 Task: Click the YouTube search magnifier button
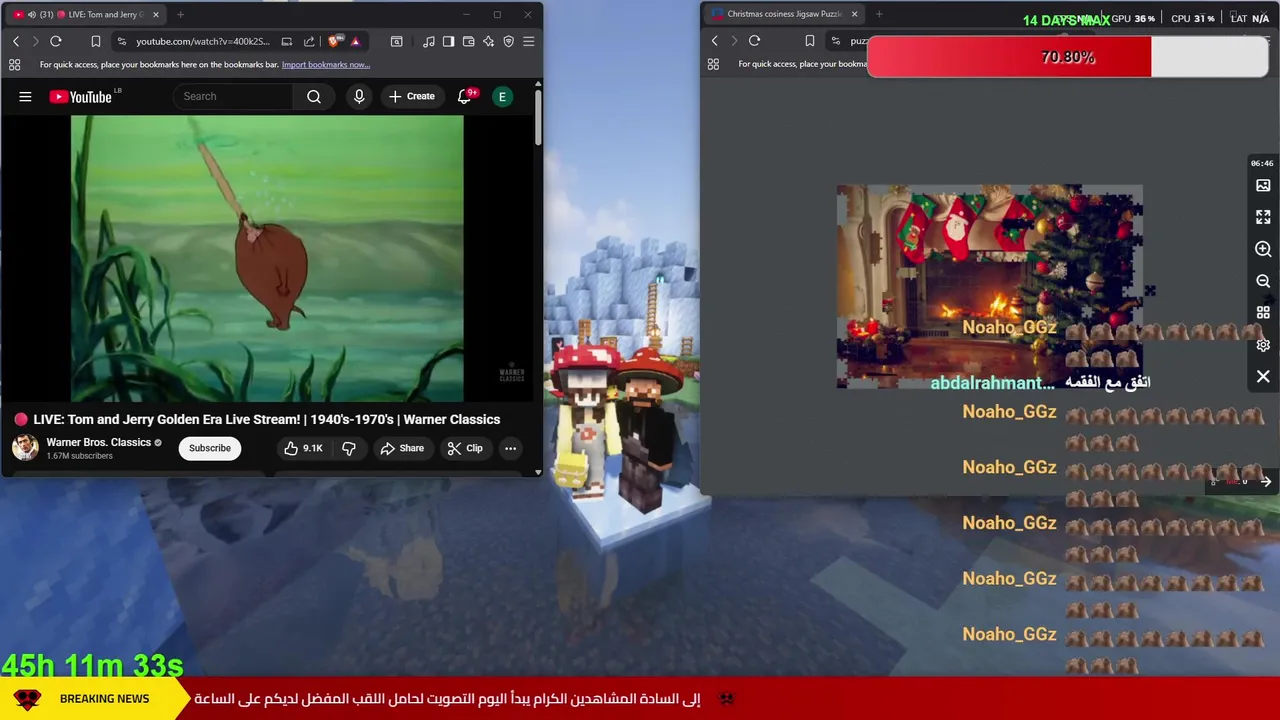point(314,96)
